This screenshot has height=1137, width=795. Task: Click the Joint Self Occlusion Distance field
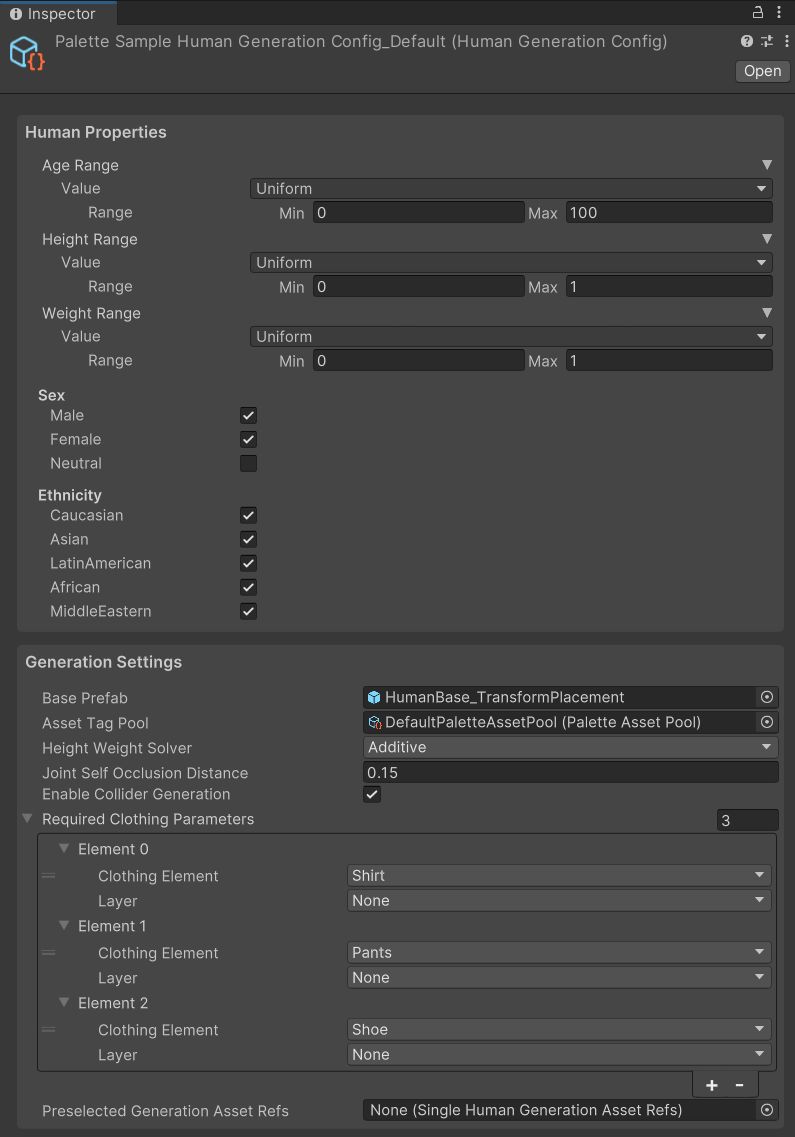tap(570, 772)
